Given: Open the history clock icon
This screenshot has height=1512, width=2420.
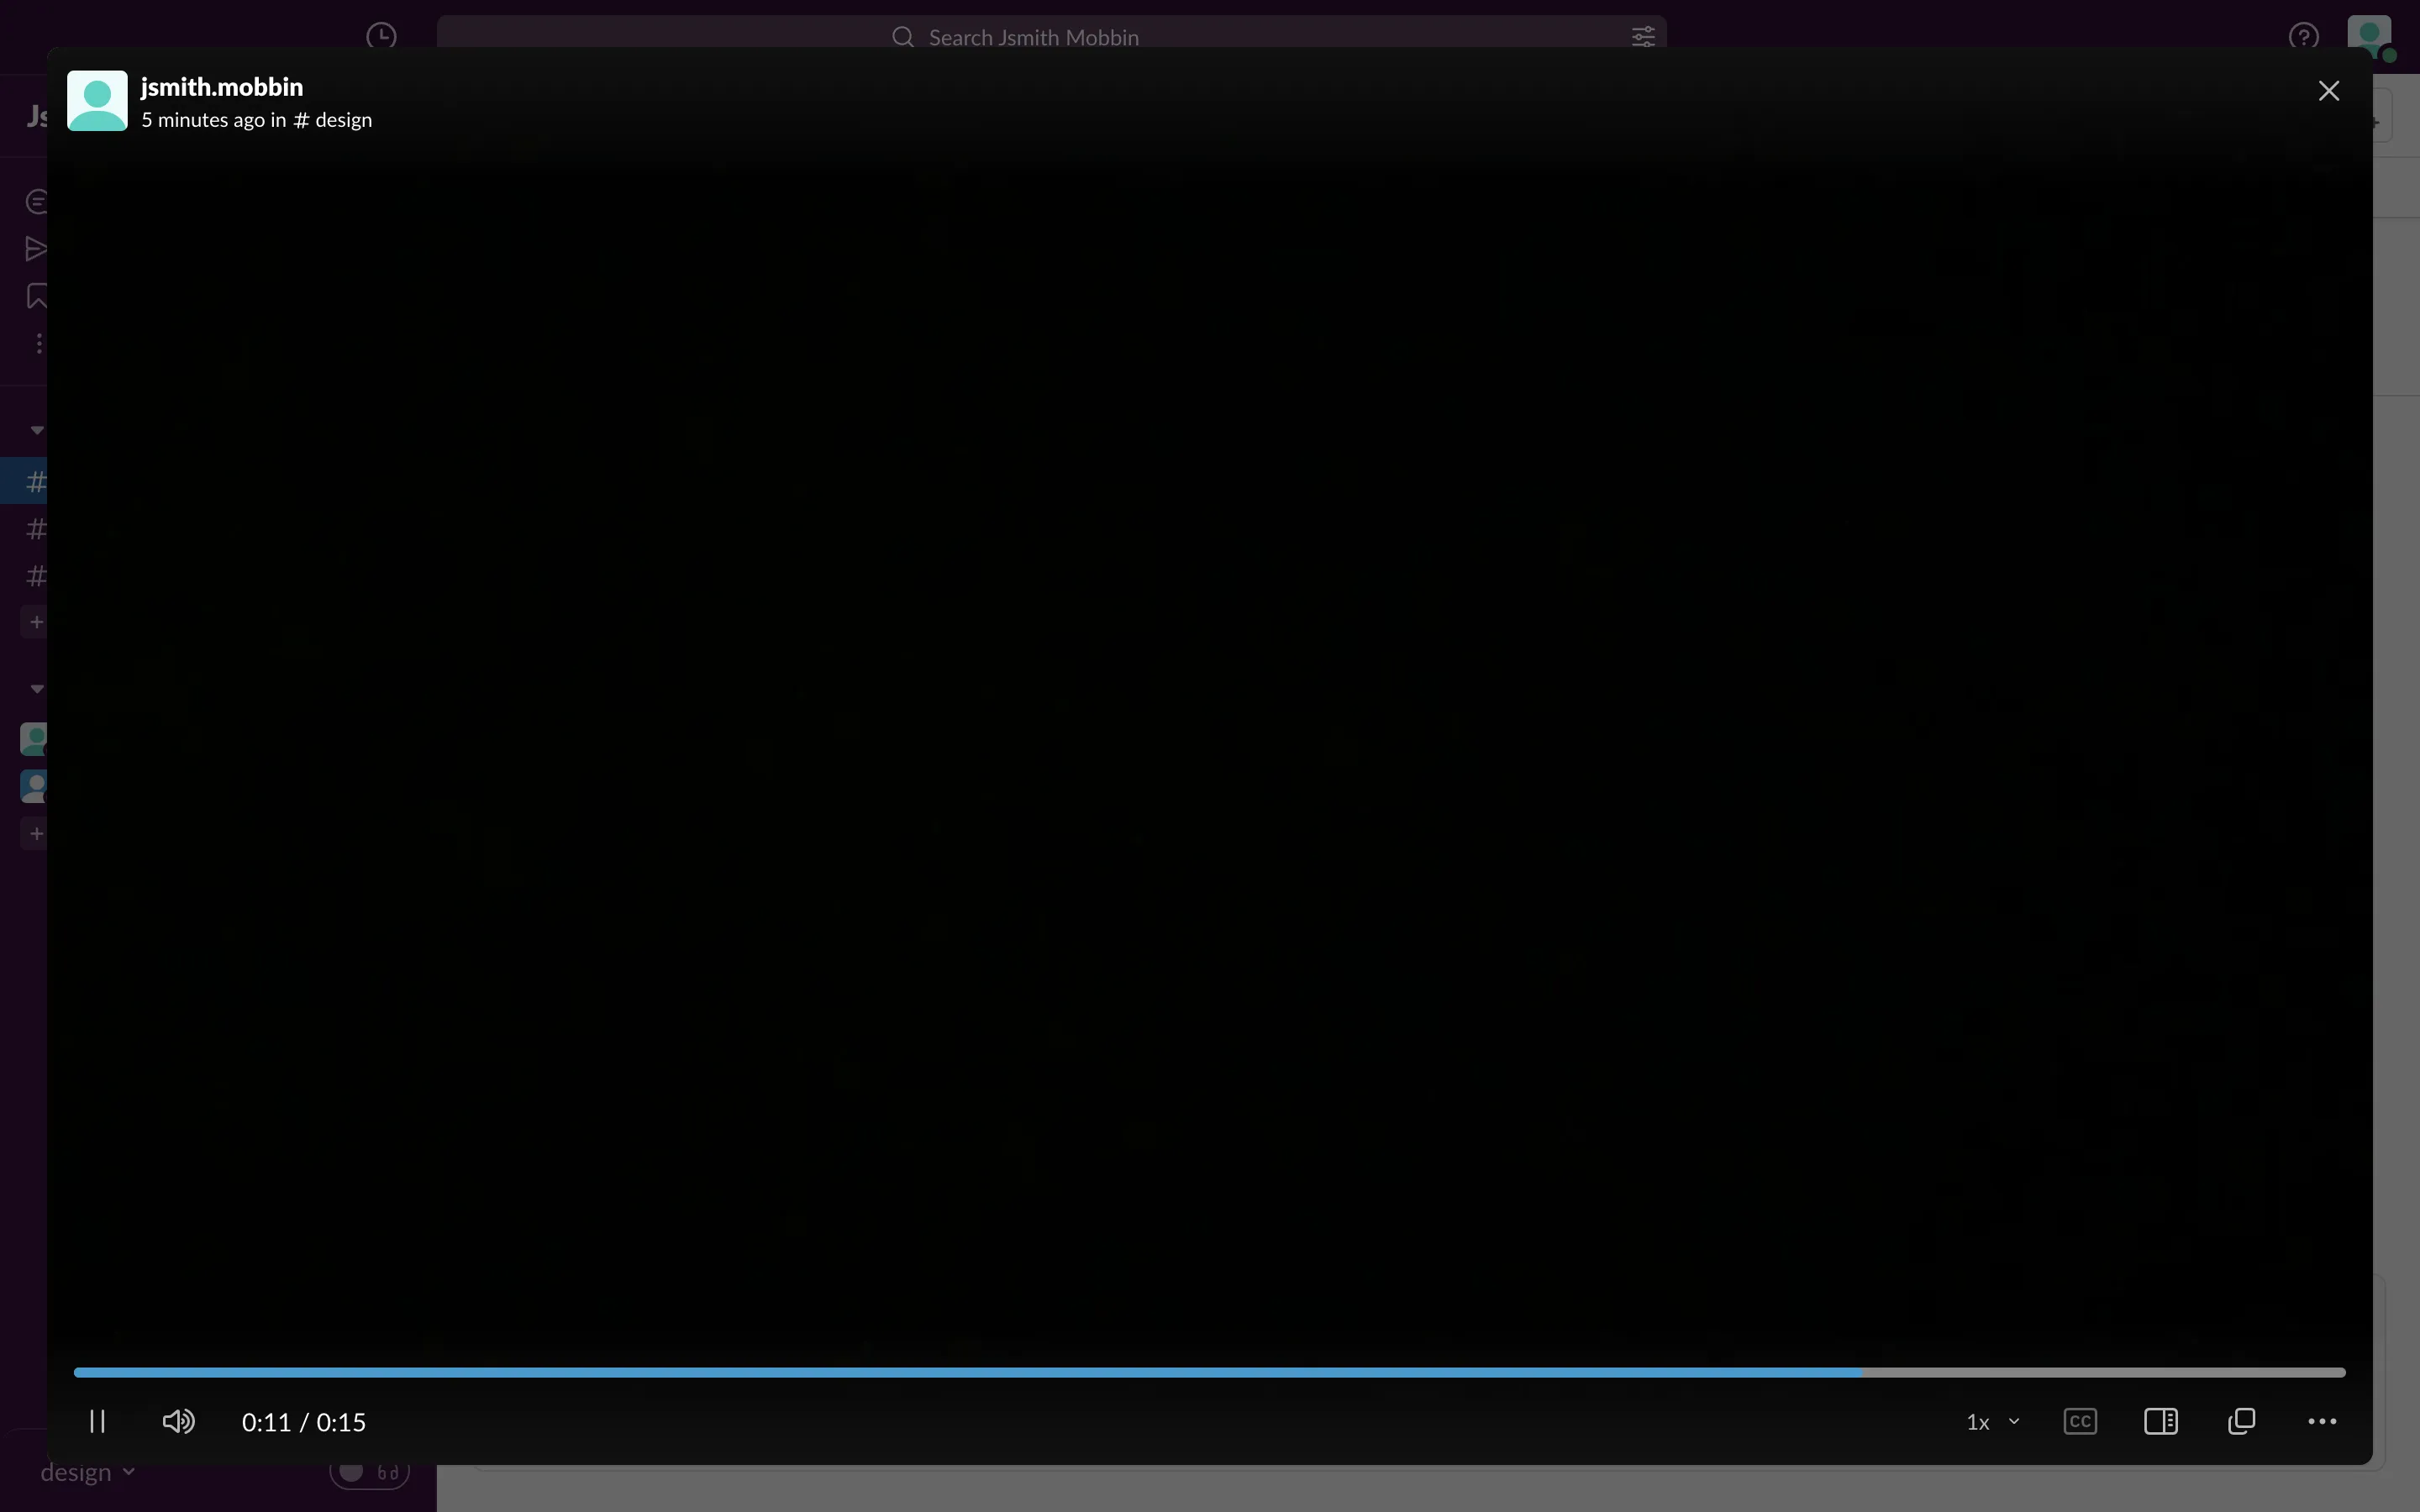Looking at the screenshot, I should pyautogui.click(x=381, y=37).
